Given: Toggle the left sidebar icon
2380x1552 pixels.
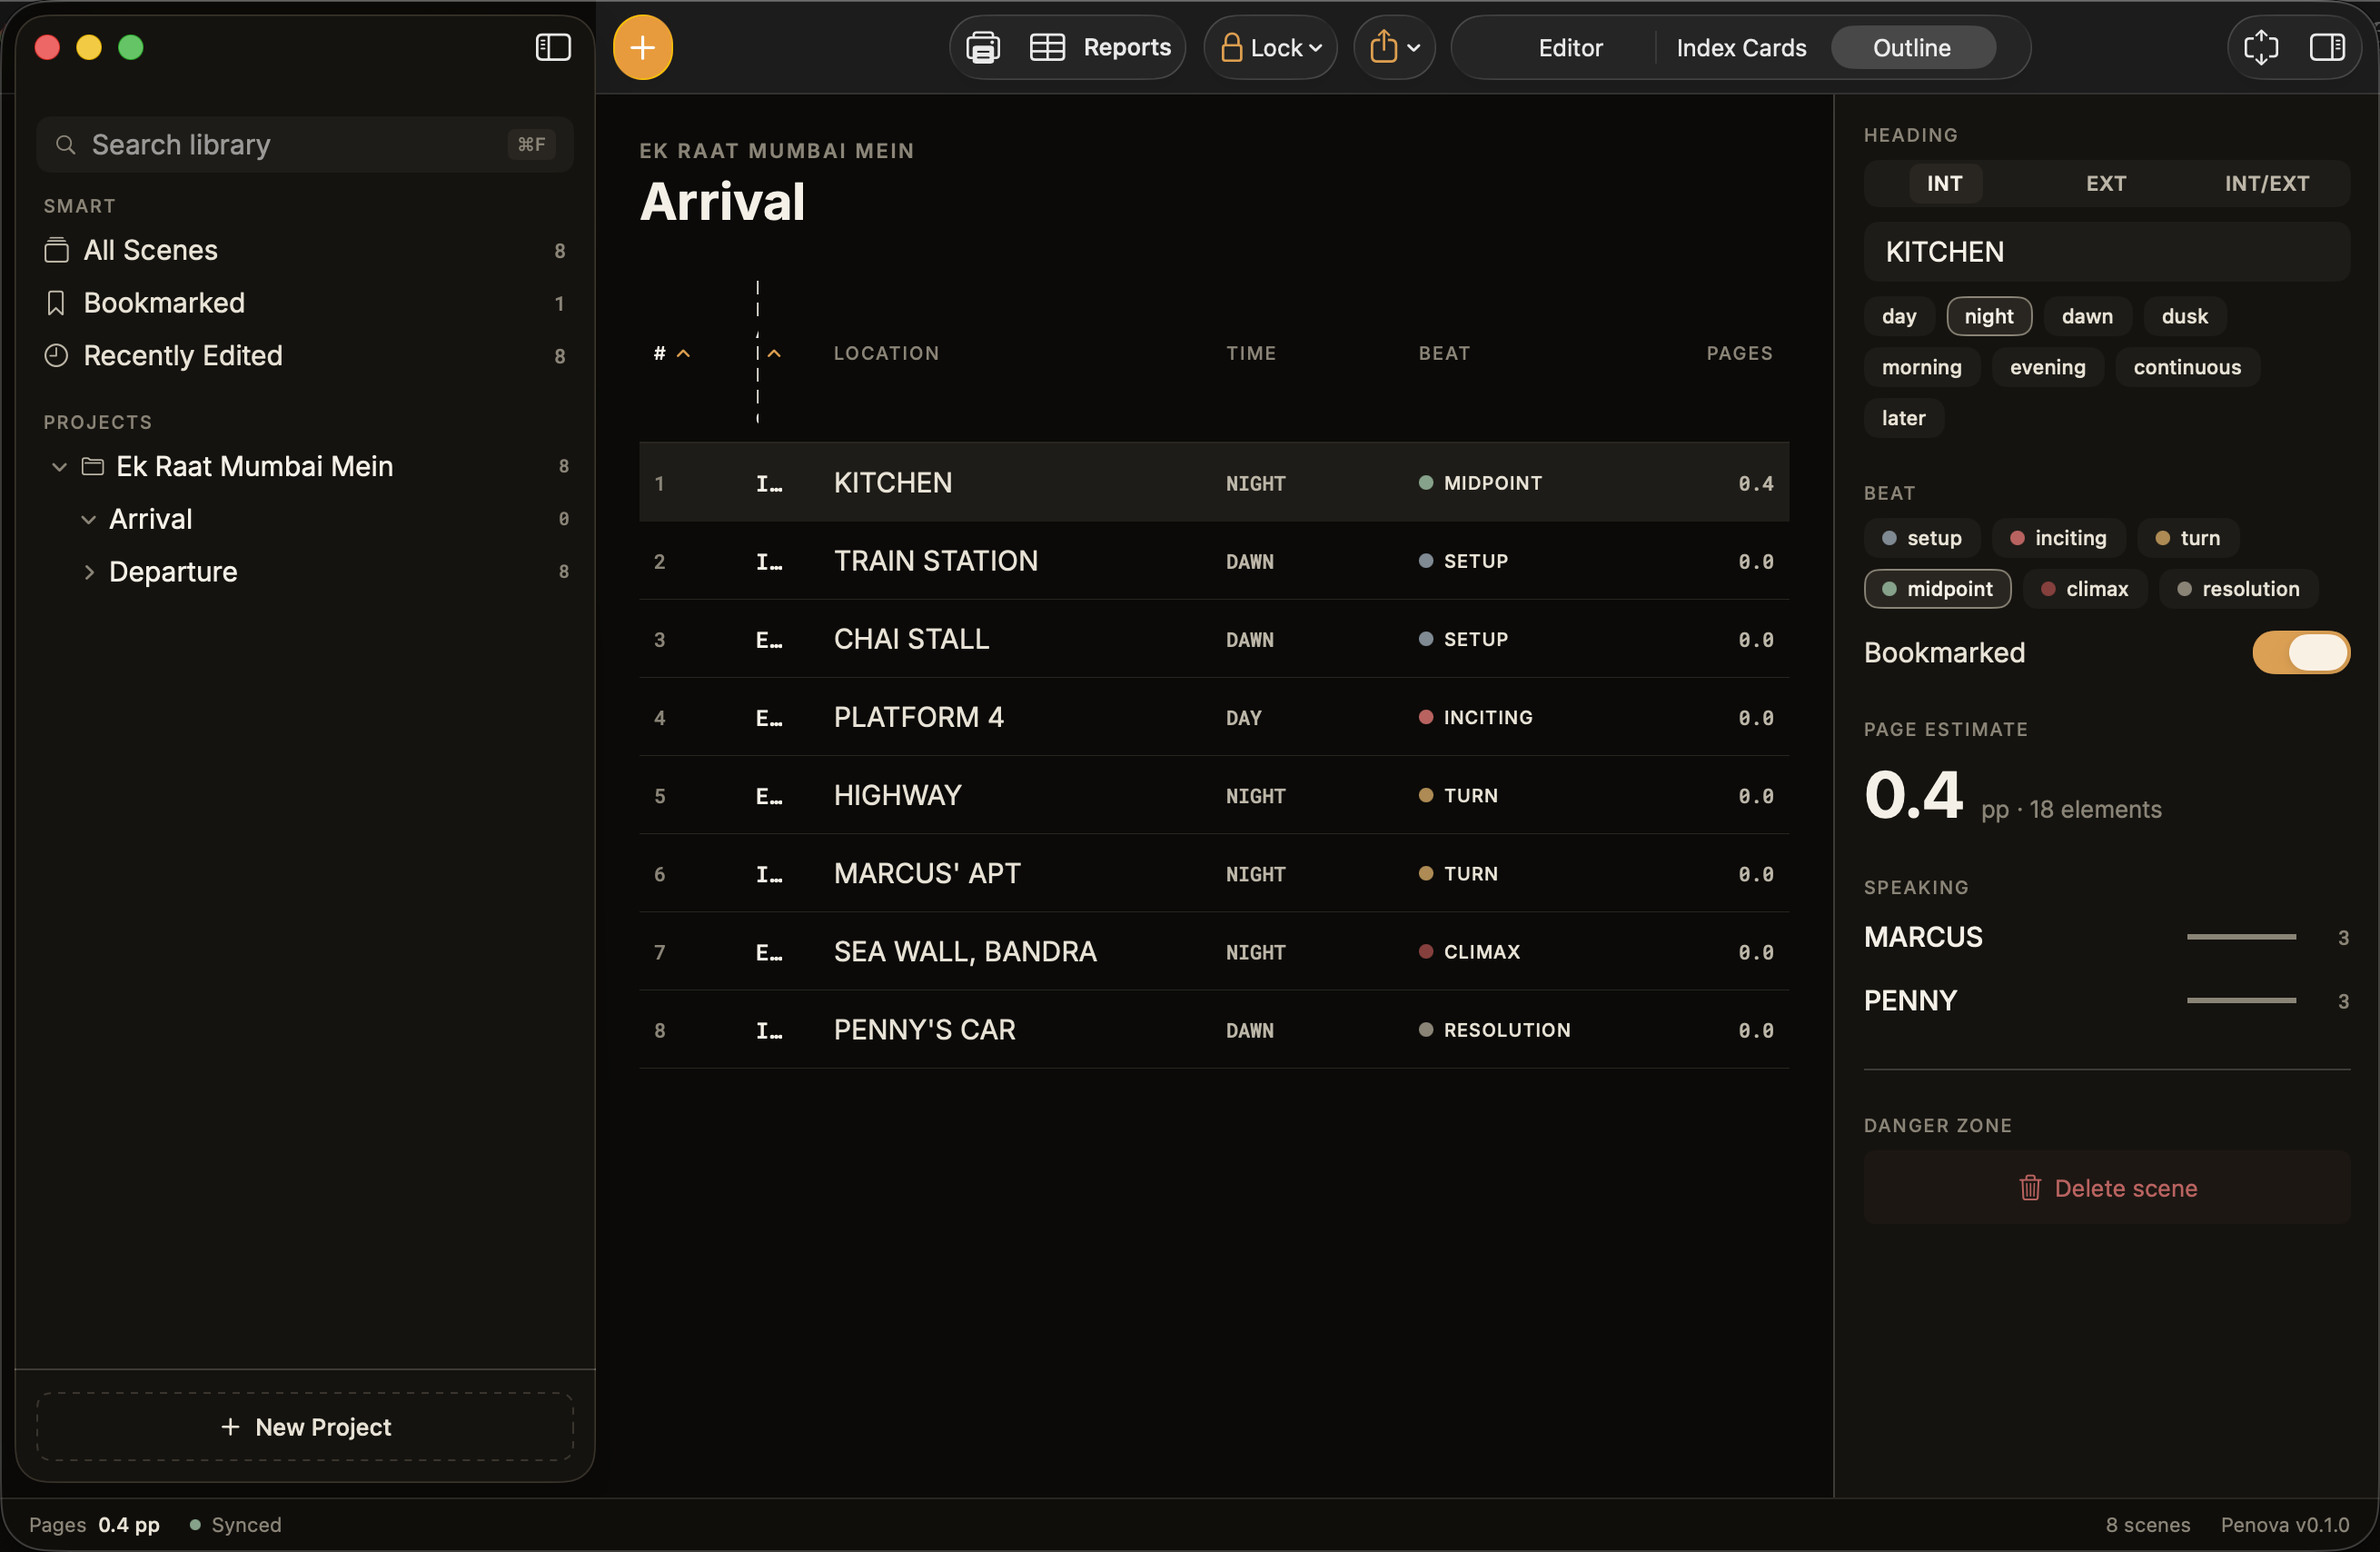Looking at the screenshot, I should coord(553,47).
